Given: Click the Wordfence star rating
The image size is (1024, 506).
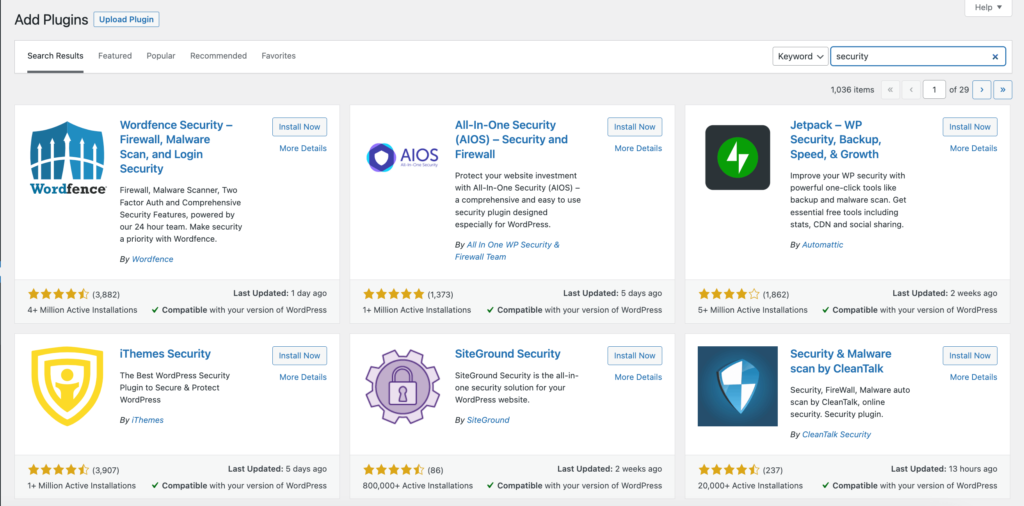Looking at the screenshot, I should 58,294.
